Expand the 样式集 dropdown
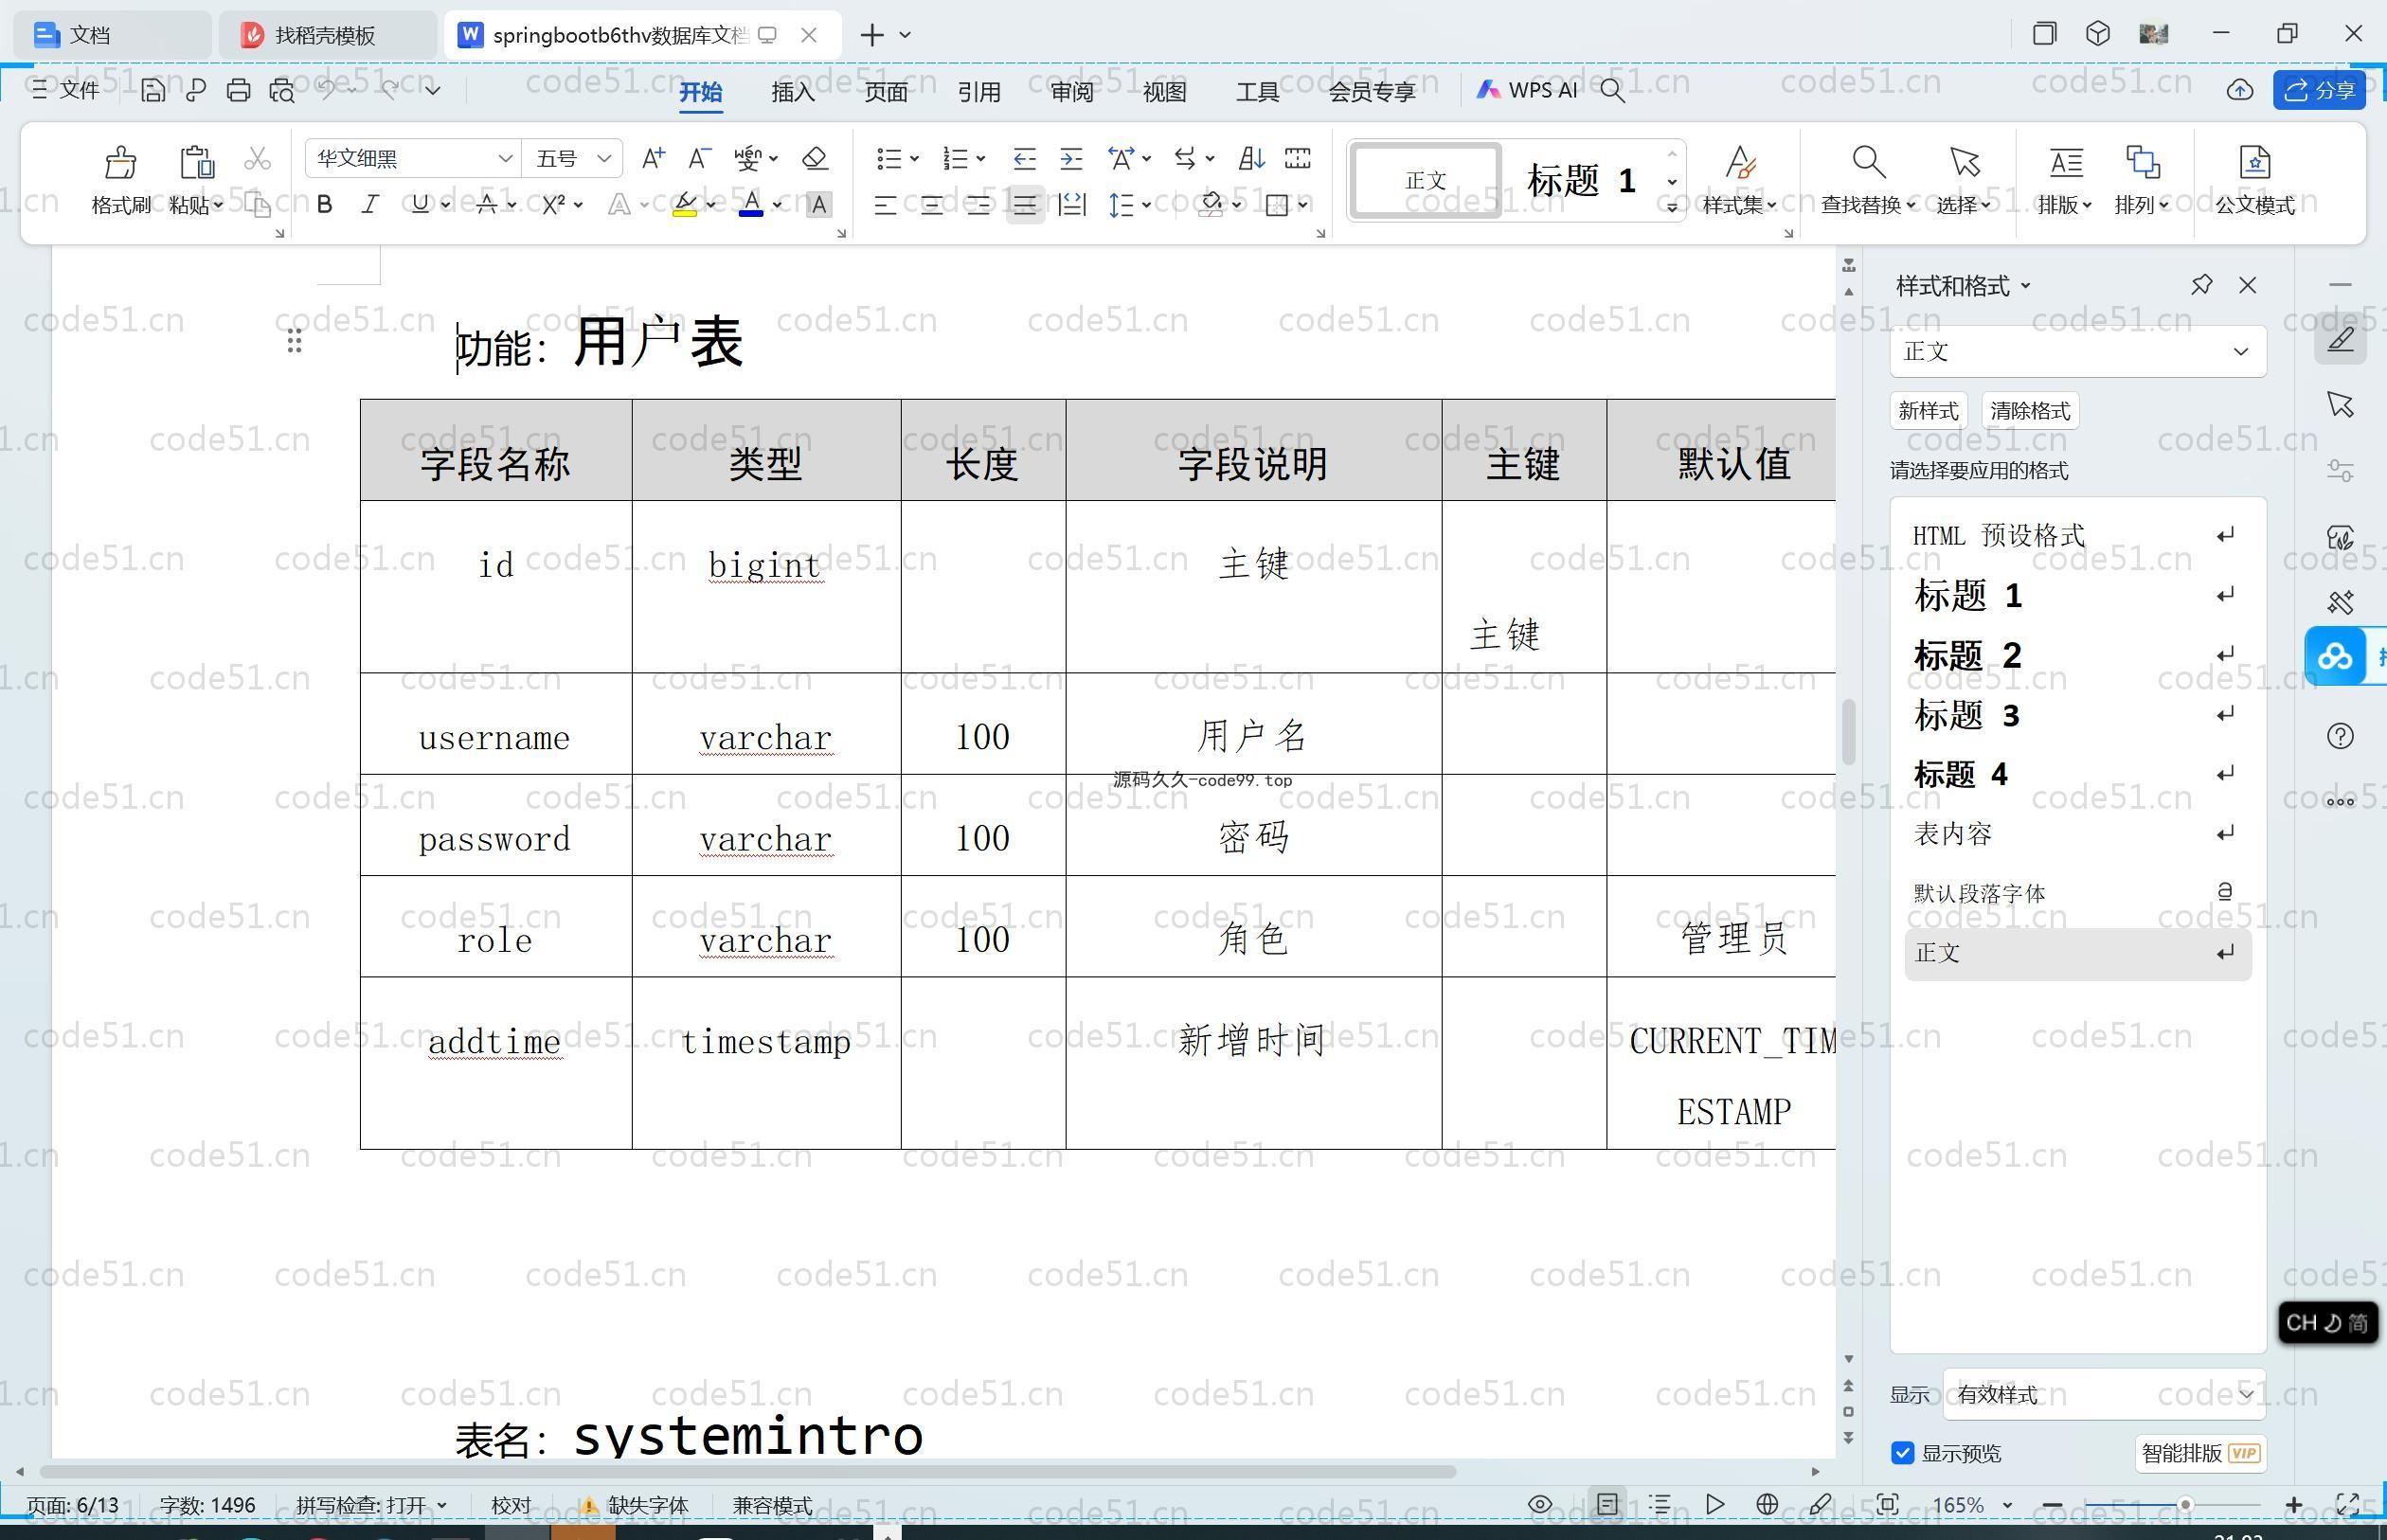This screenshot has height=1540, width=2387. (x=1740, y=205)
